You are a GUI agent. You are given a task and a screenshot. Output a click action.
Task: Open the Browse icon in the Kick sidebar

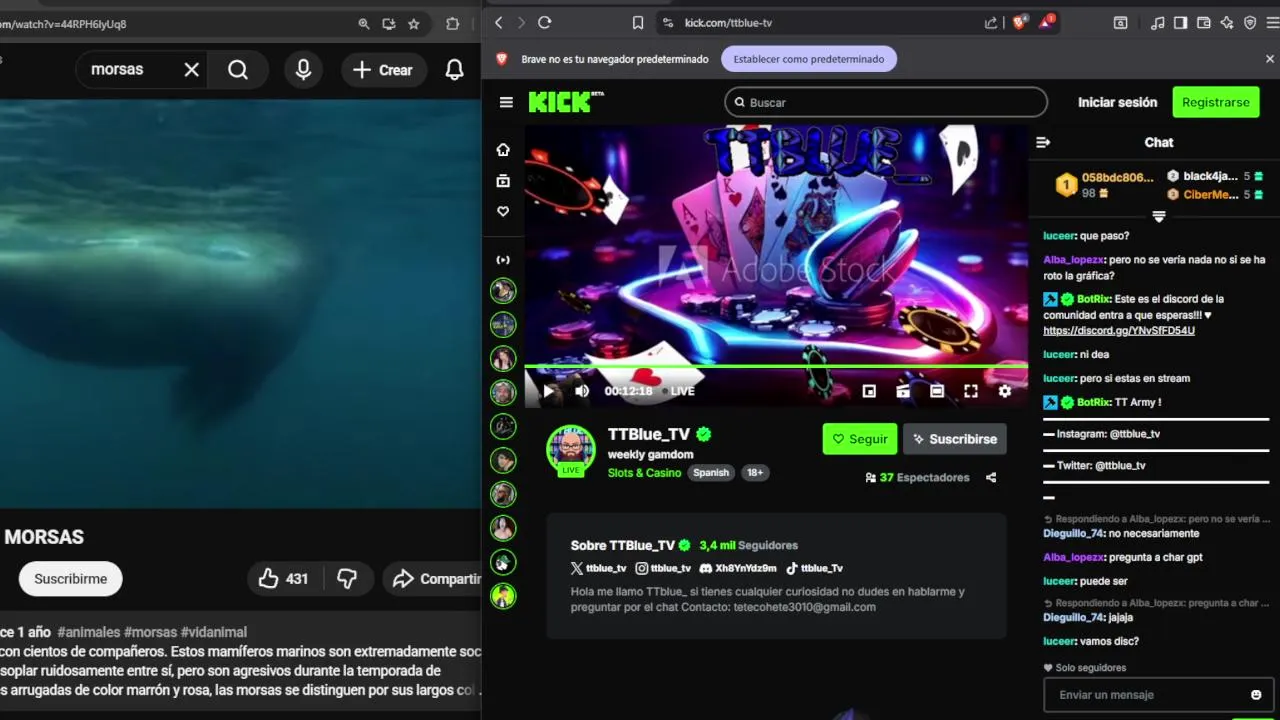(x=503, y=181)
